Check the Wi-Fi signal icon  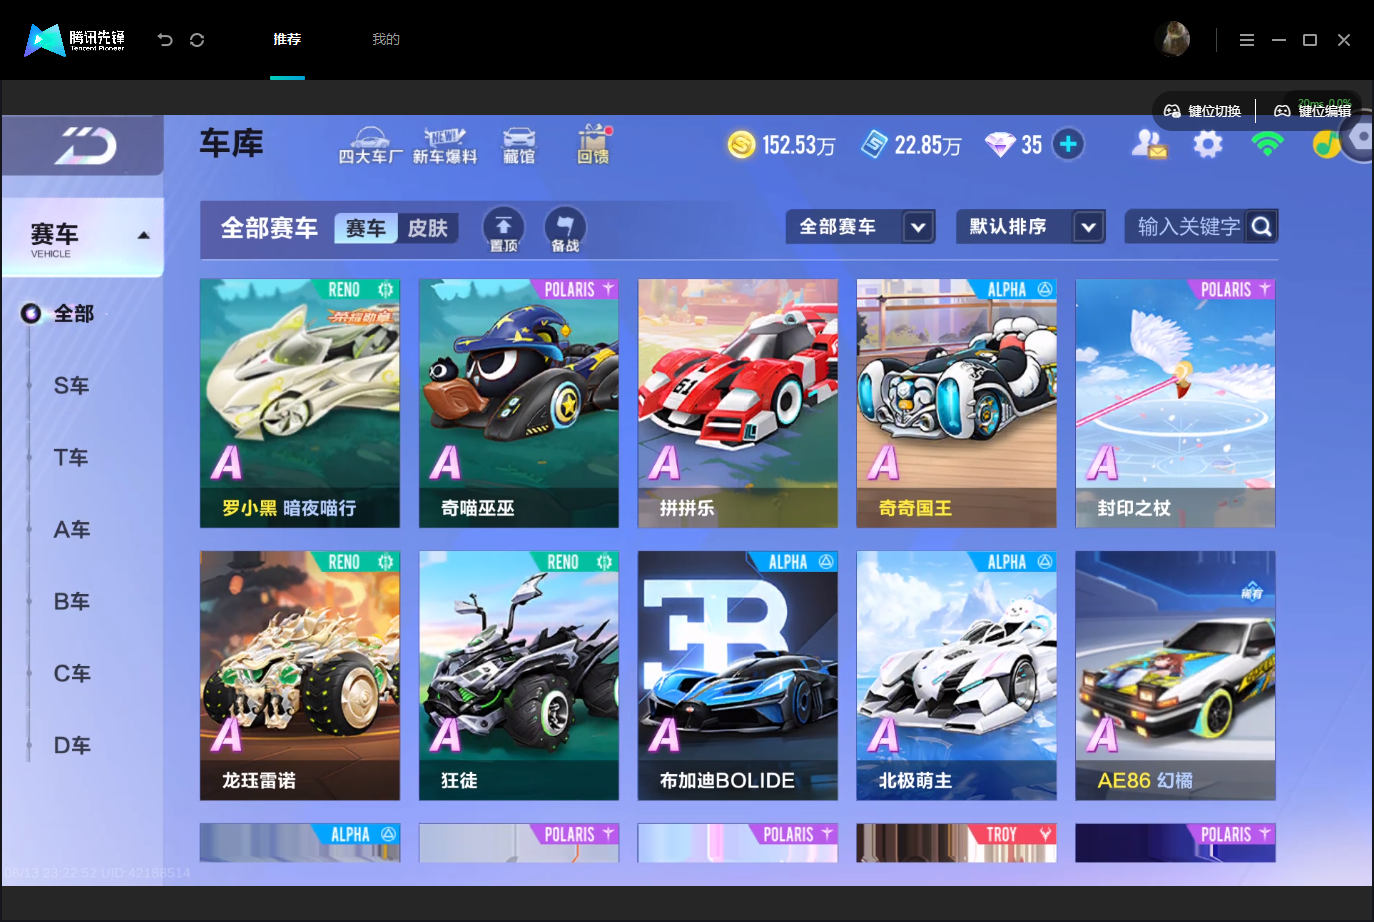pos(1267,145)
